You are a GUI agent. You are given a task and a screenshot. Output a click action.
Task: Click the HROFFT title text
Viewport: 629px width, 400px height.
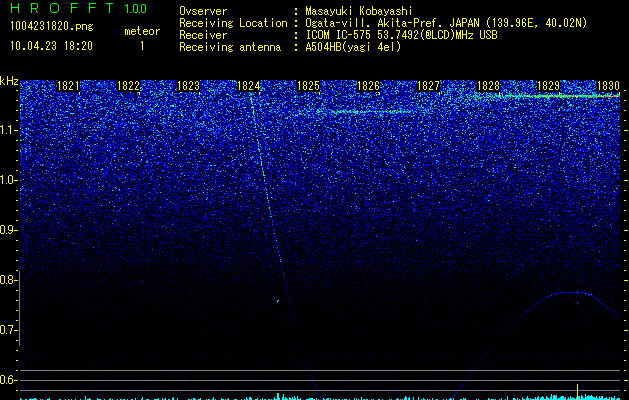pyautogui.click(x=63, y=8)
